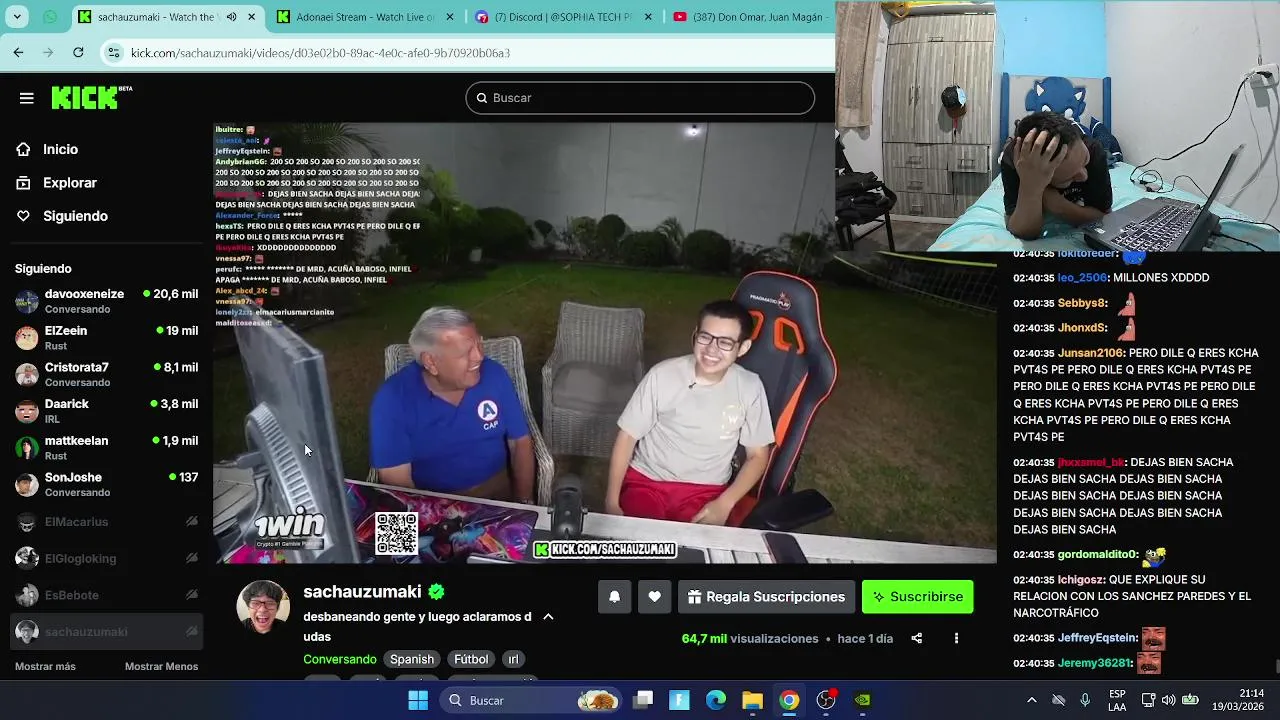Toggle notification bell for sachauzumaki
This screenshot has height=720, width=1280.
point(615,597)
